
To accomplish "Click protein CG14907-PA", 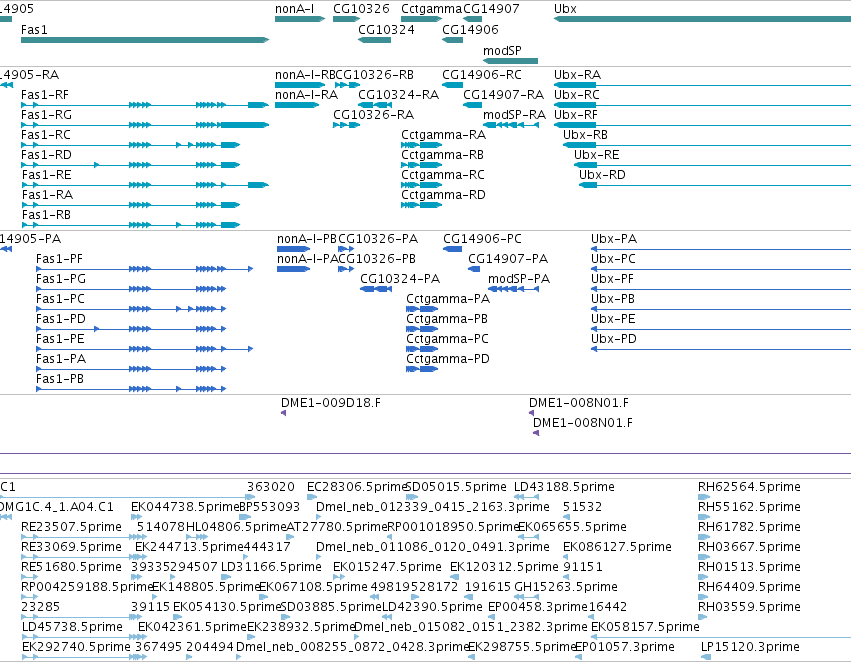I will (x=474, y=269).
